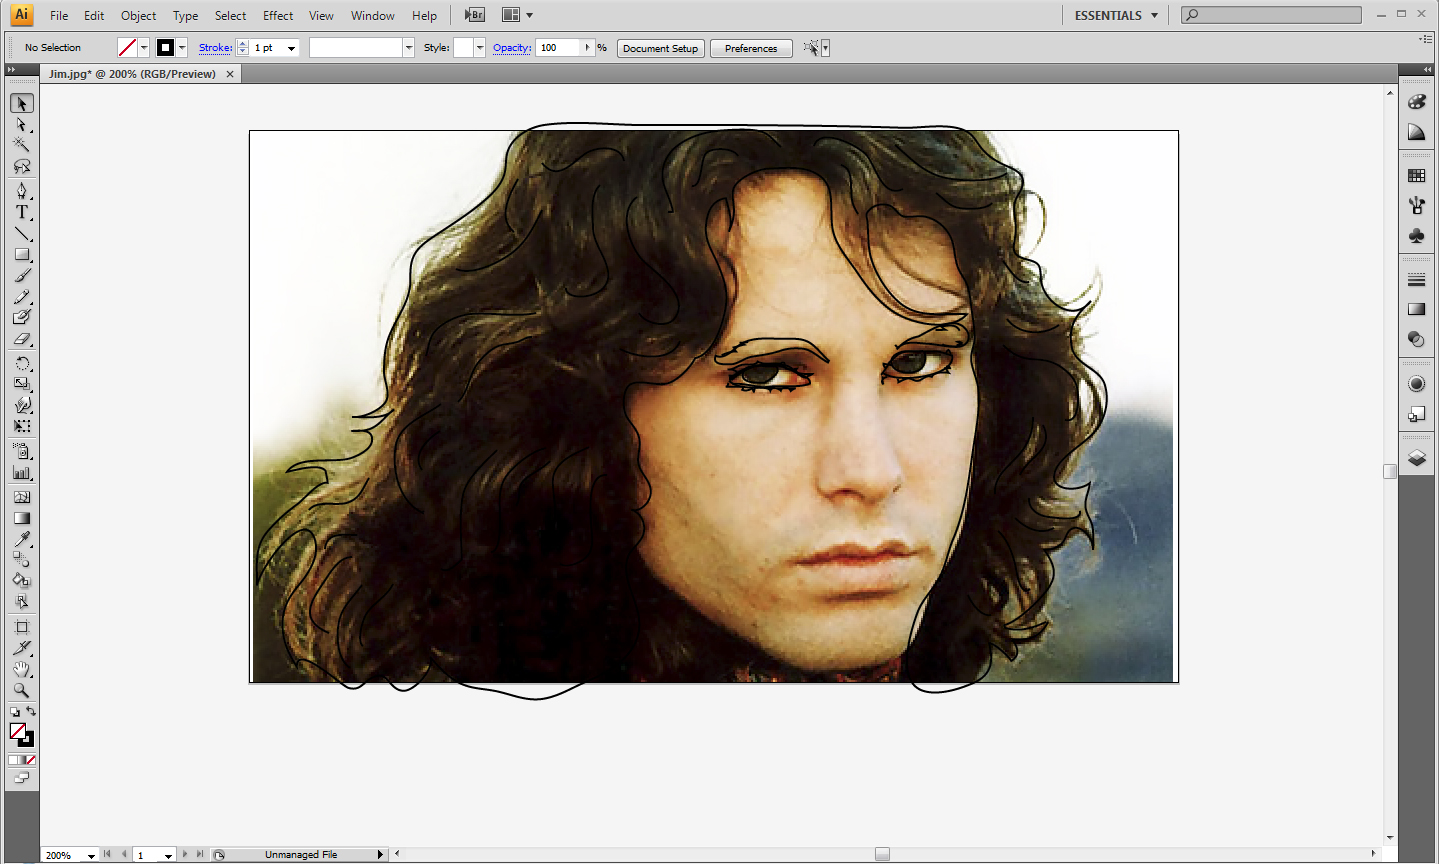Image resolution: width=1439 pixels, height=864 pixels.
Task: Open the Fill color dropdown in control bar
Action: pos(144,48)
